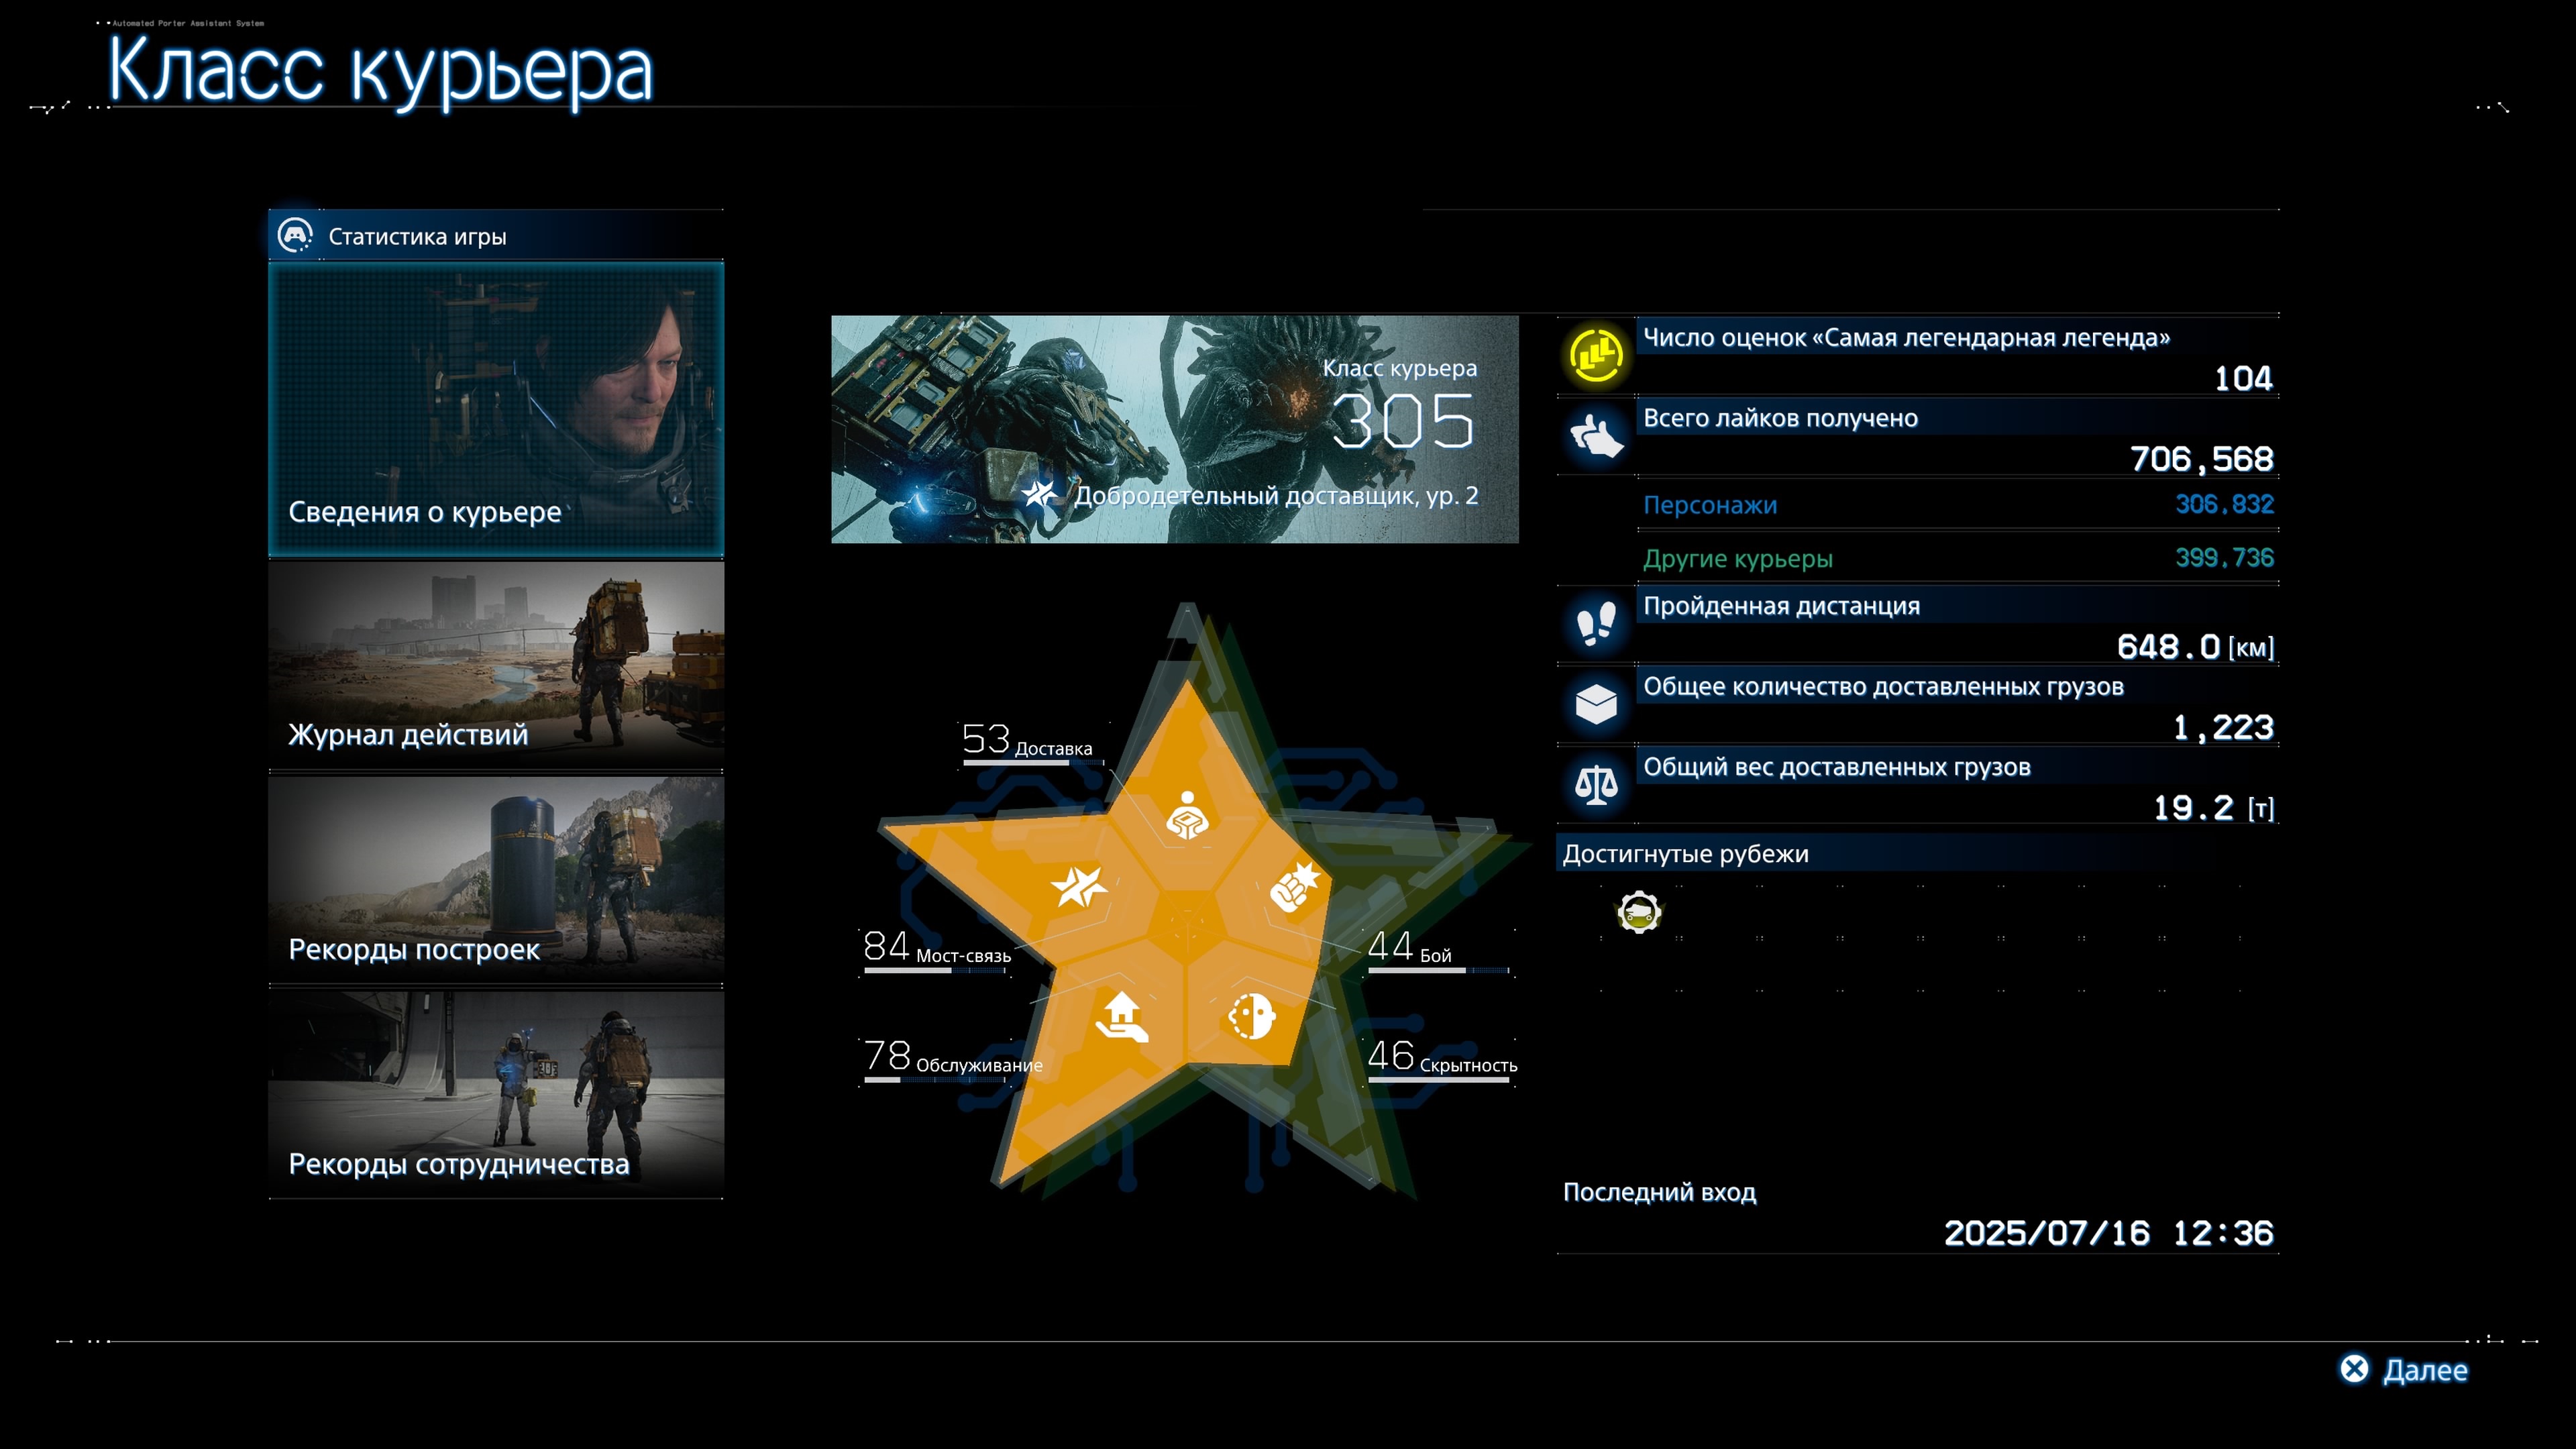Click the weight scales icon
Image resolution: width=2576 pixels, height=1449 pixels.
1596,785
